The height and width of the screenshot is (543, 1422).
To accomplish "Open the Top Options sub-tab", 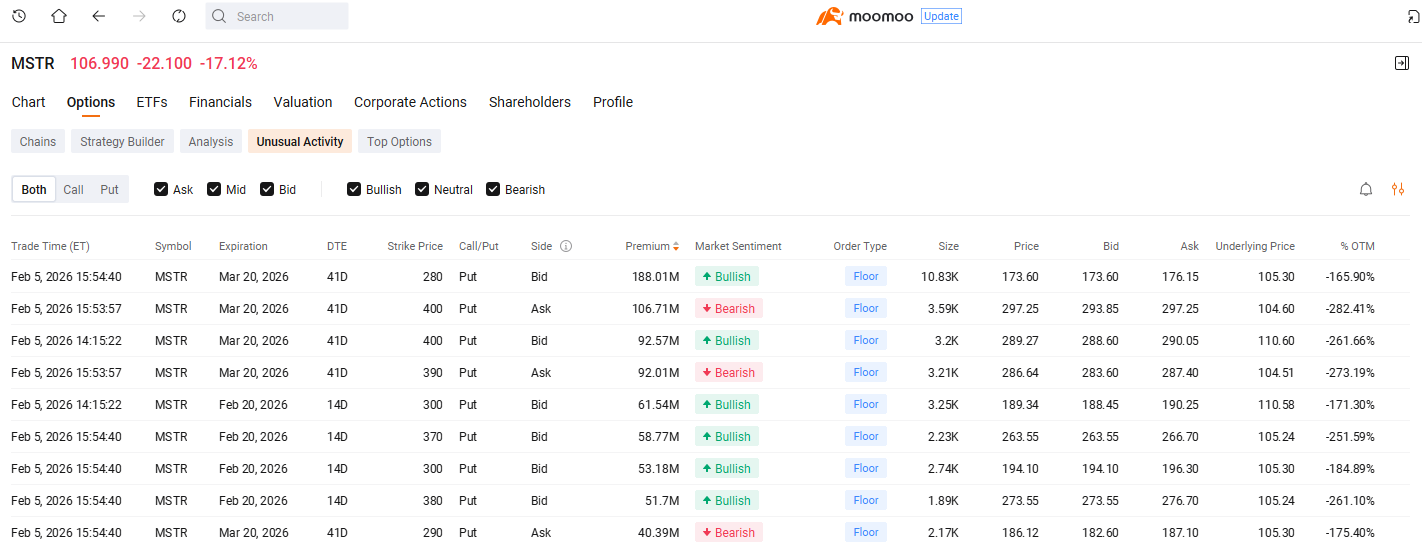I will tap(399, 141).
